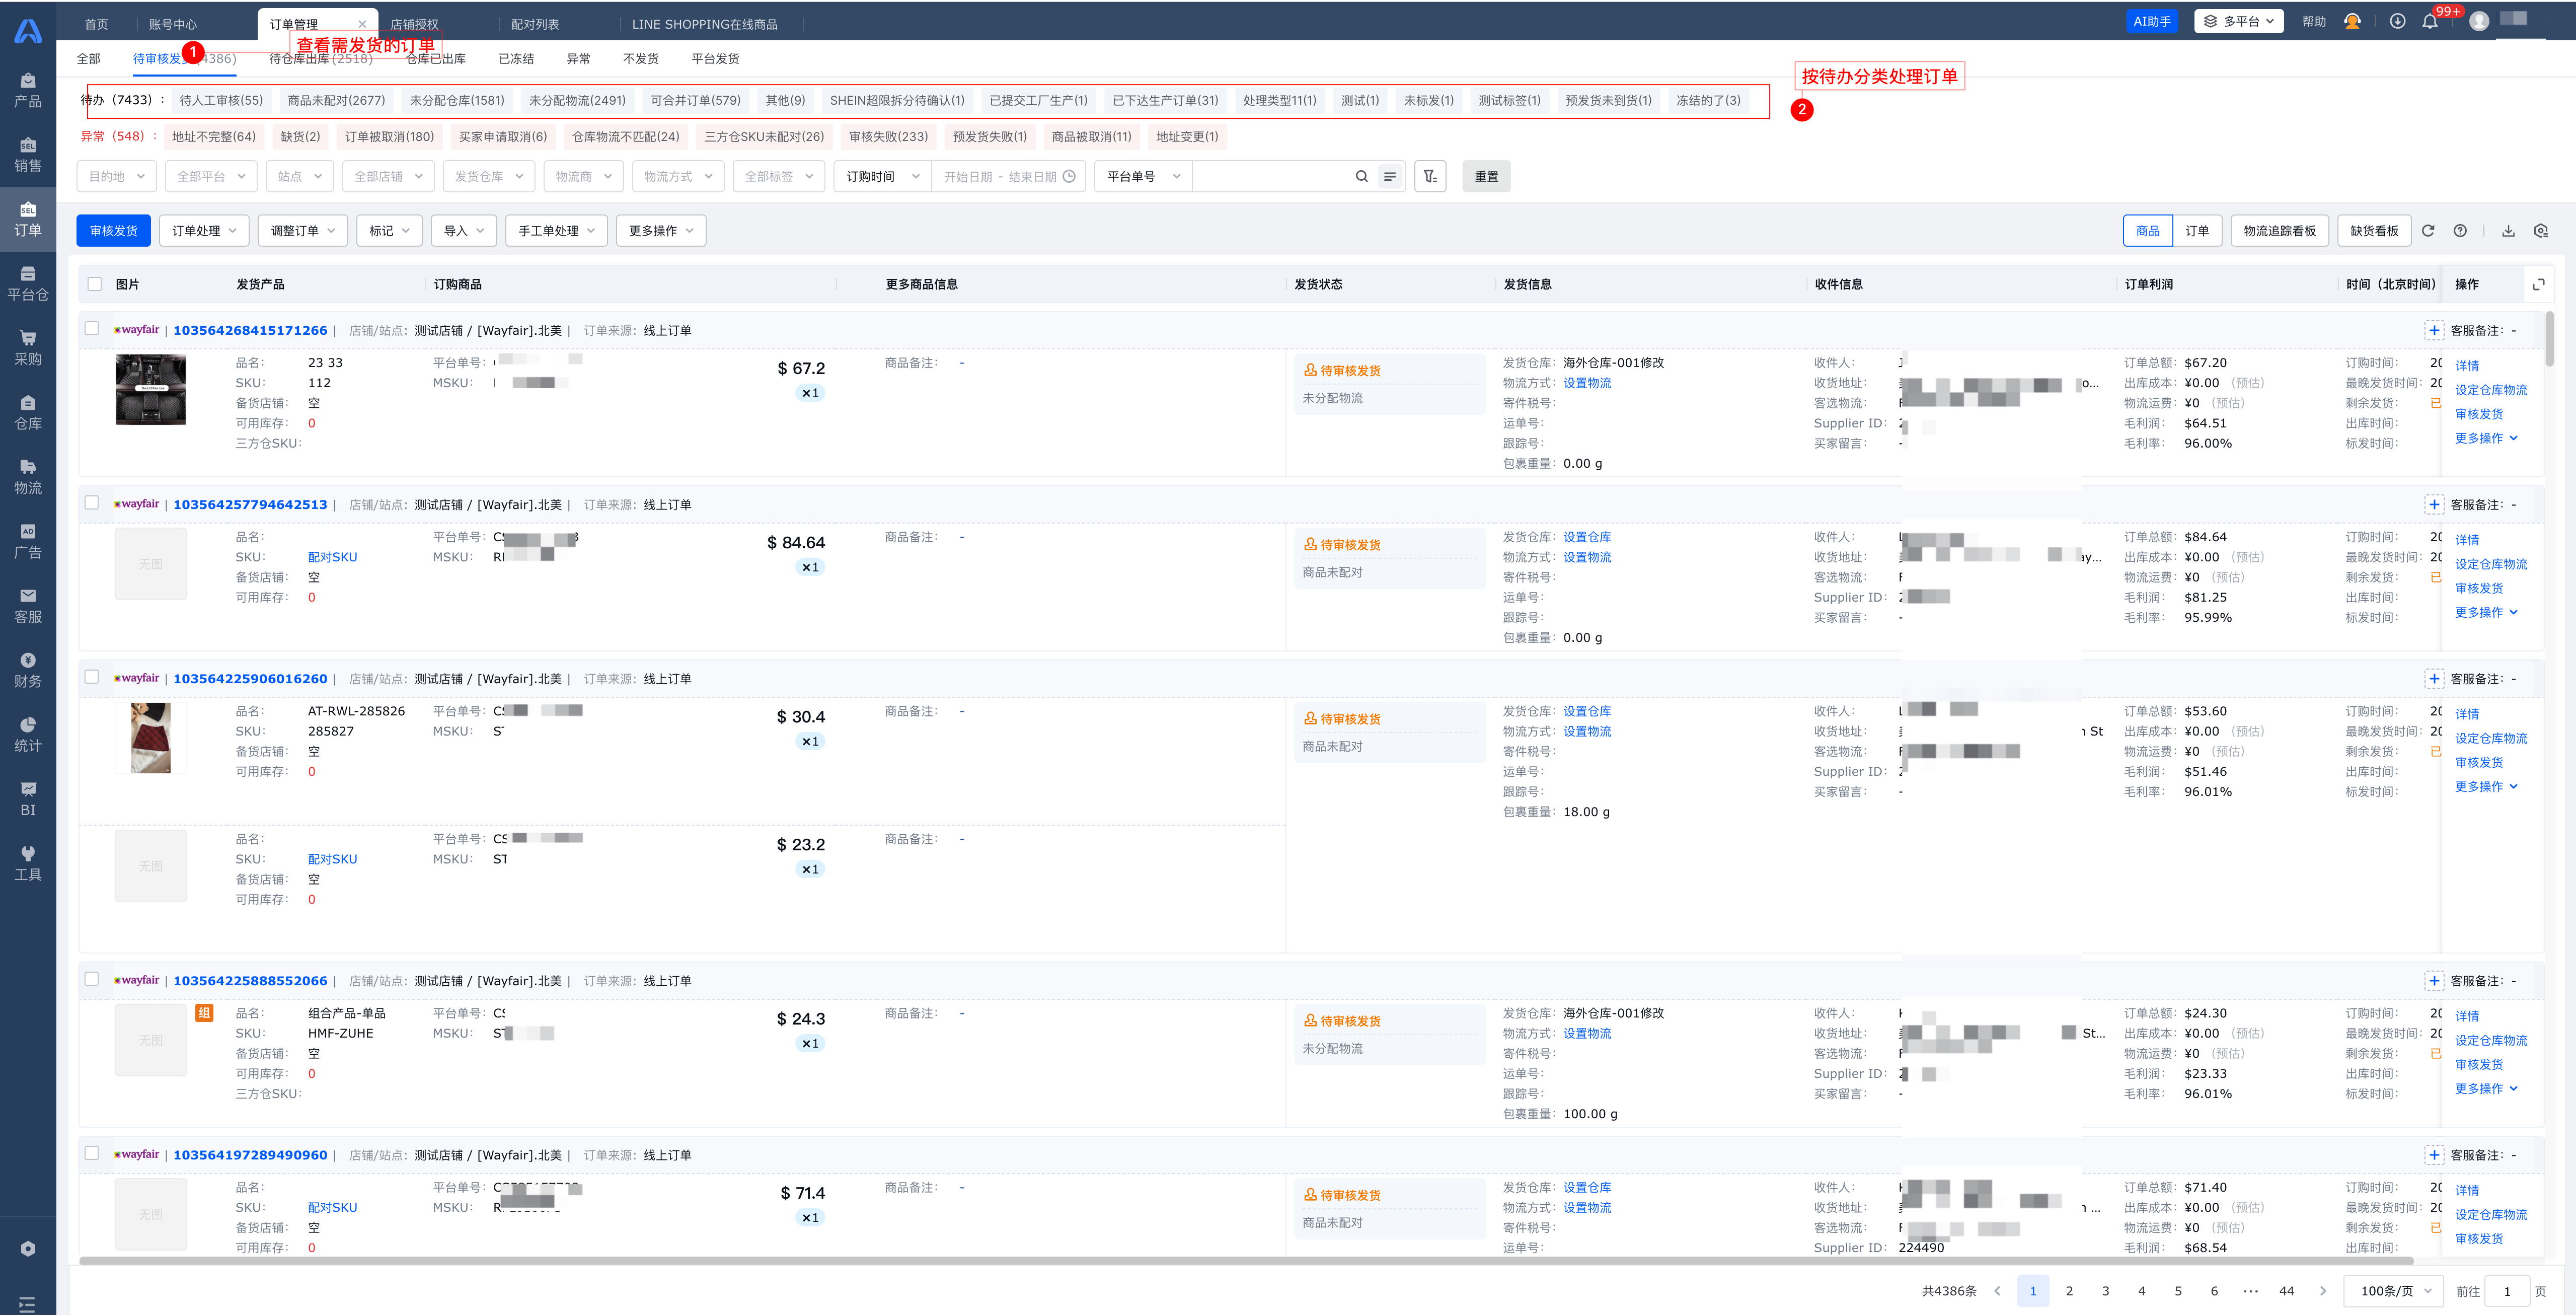Viewport: 2576px width, 1315px height.
Task: Open the settings hexagon icon in the sidebar
Action: (x=28, y=1248)
